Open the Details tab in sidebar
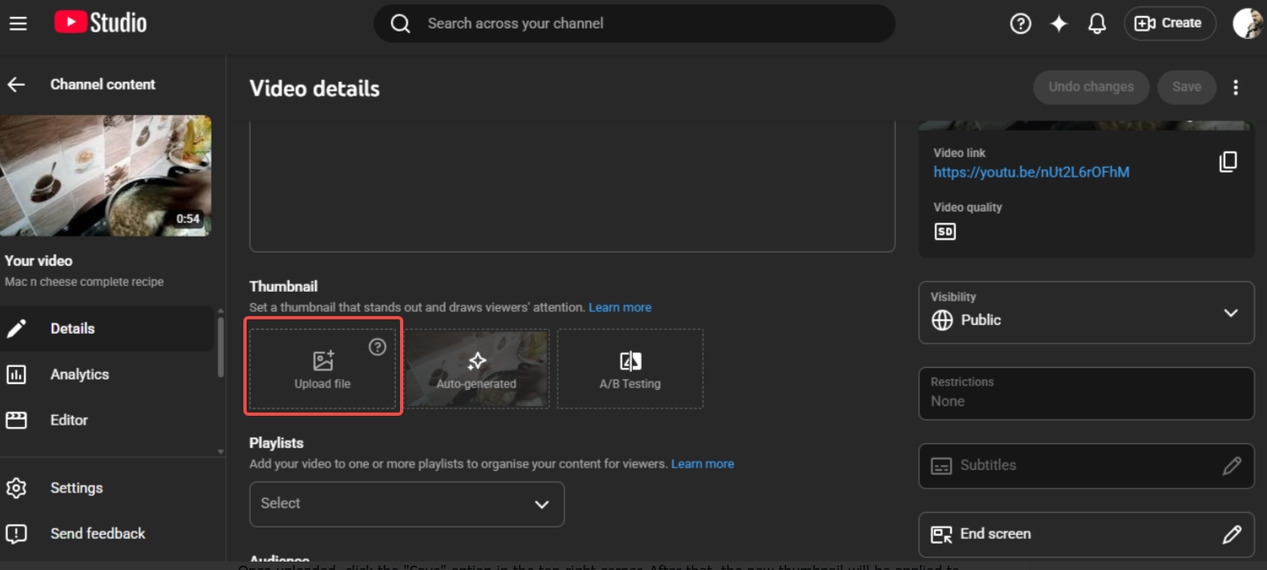The height and width of the screenshot is (570, 1267). 107,328
